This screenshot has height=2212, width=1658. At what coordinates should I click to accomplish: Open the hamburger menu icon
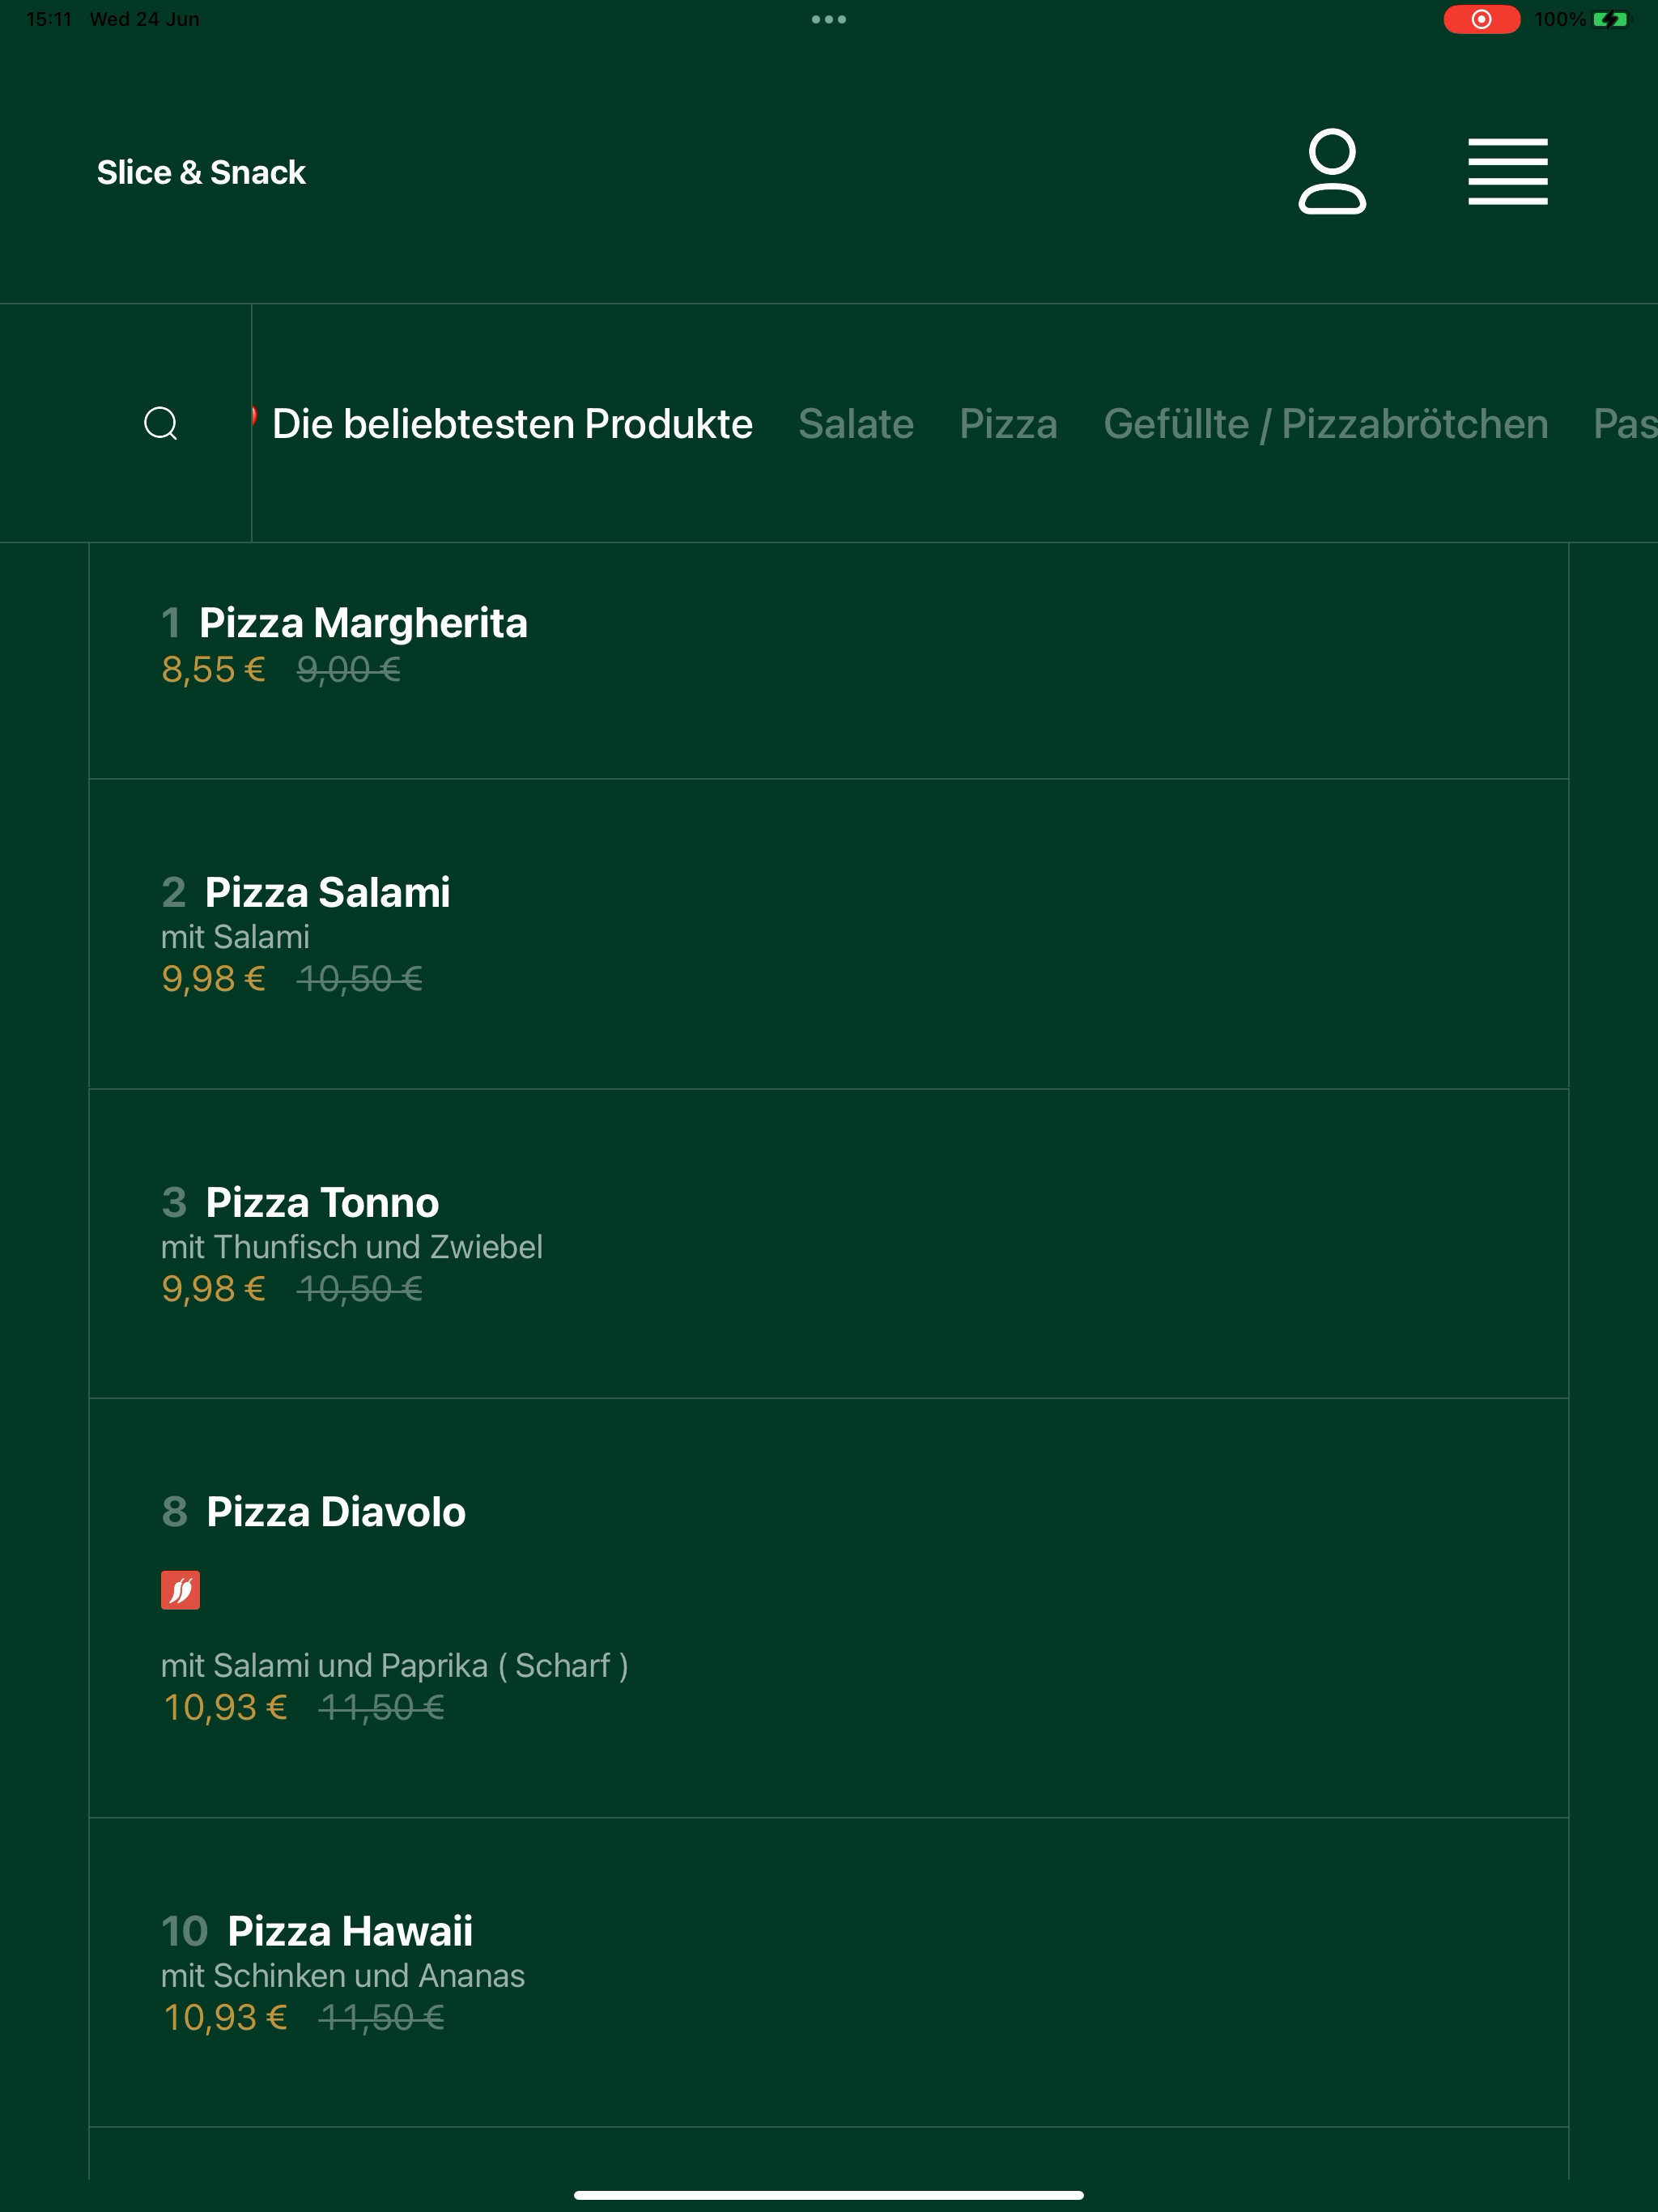point(1507,172)
